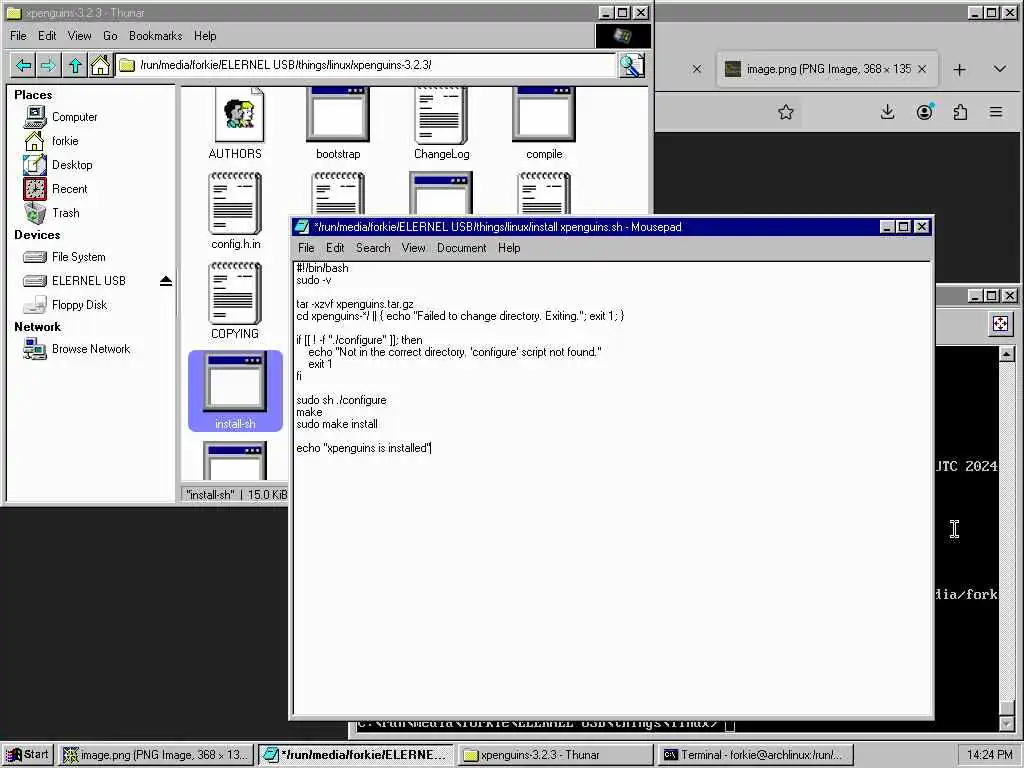Open Thunar Go menu
The height and width of the screenshot is (768, 1024).
(x=110, y=36)
